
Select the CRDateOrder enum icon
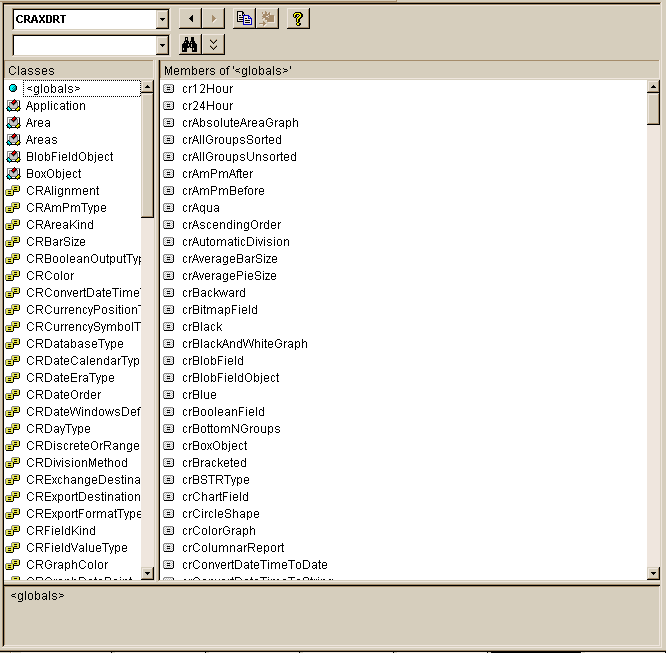[x=13, y=395]
